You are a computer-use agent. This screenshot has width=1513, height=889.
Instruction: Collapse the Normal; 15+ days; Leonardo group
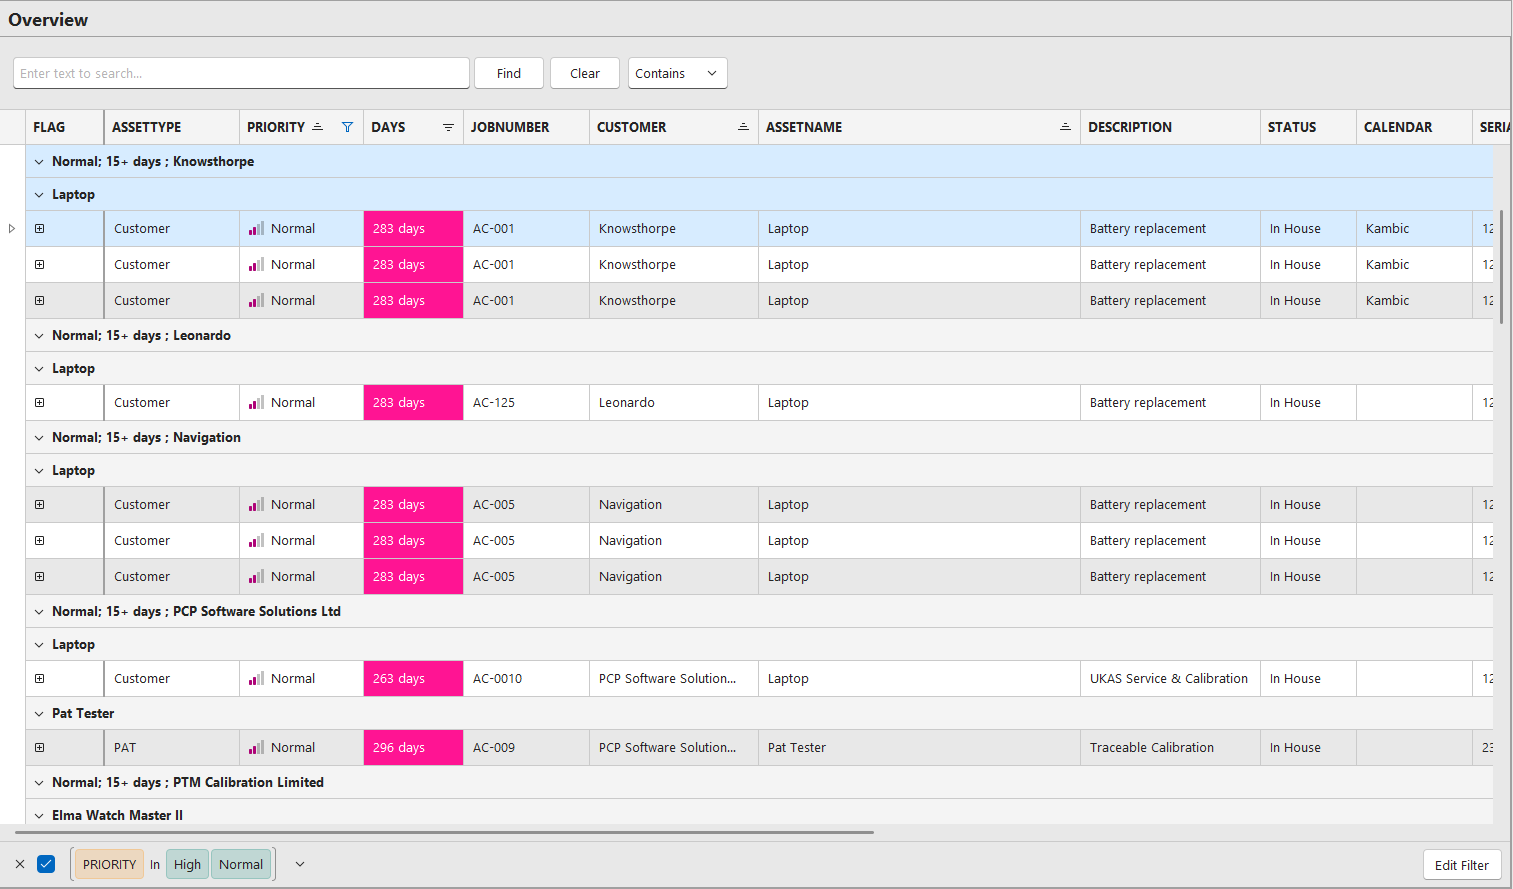(39, 336)
